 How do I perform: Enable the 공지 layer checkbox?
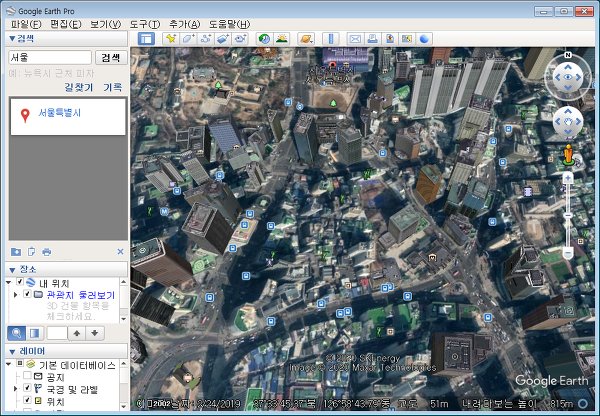27,375
